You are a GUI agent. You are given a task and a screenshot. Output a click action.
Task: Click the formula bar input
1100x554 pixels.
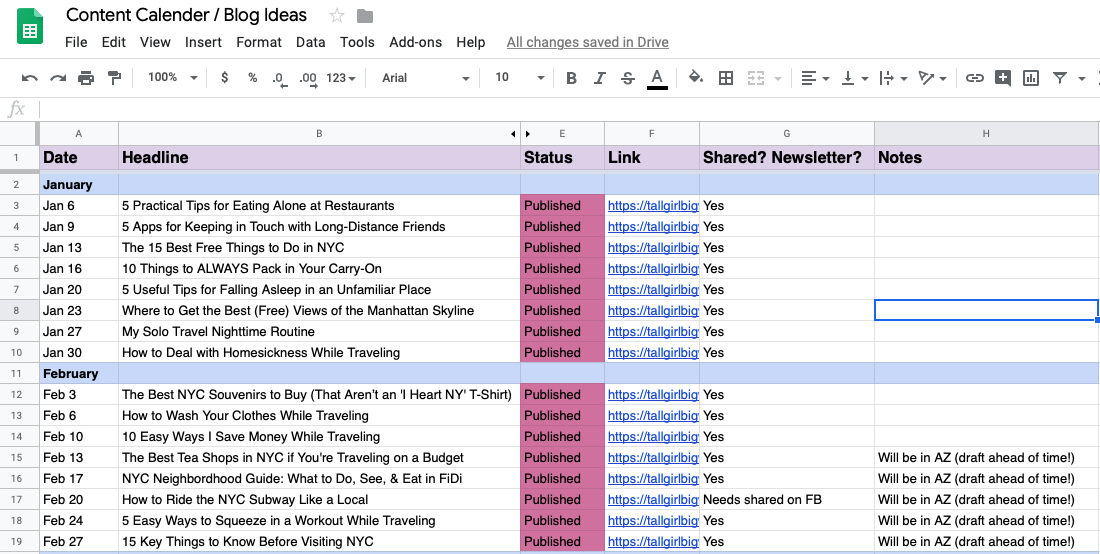[x=570, y=109]
